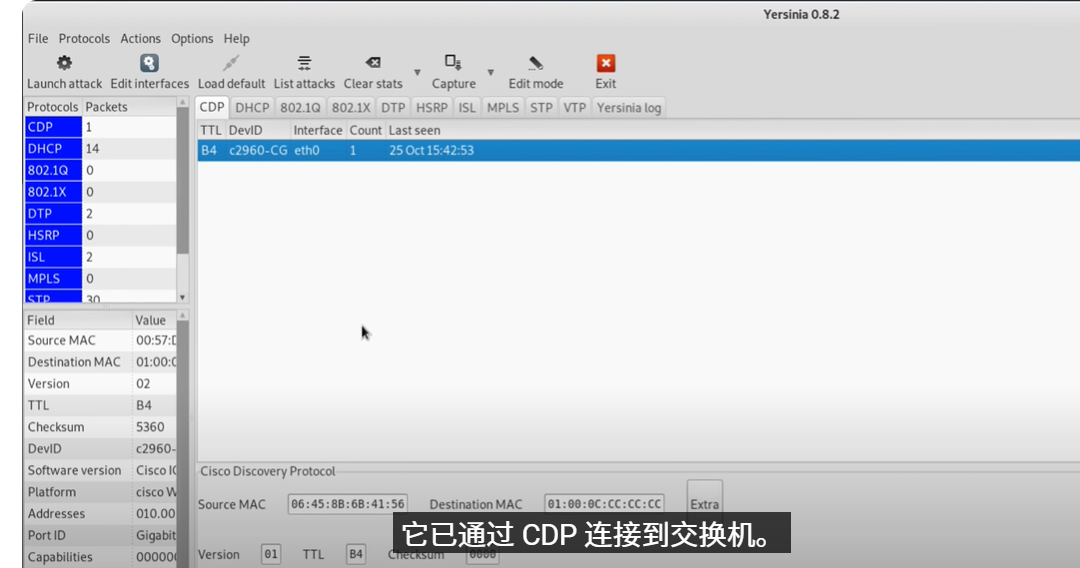
Task: Select the Capabilities field row
Action: click(x=101, y=557)
